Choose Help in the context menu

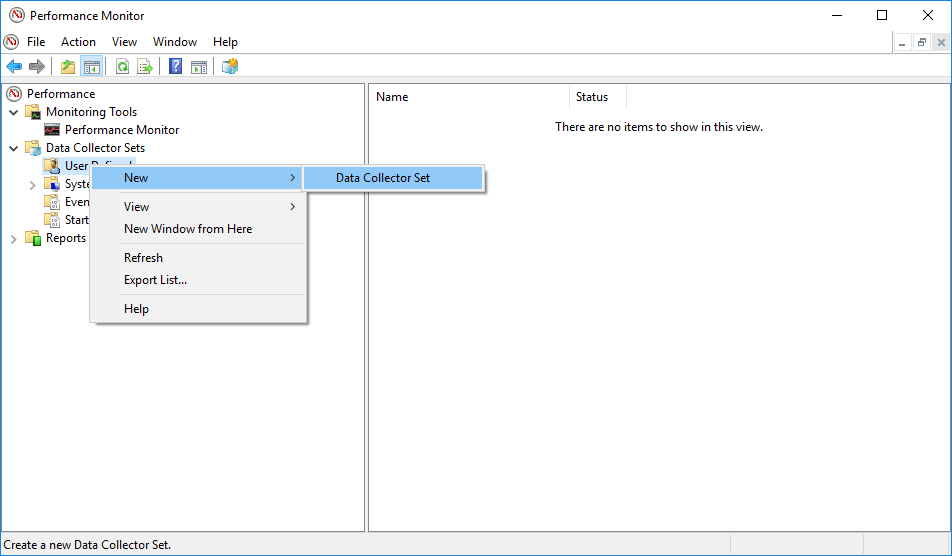(x=198, y=309)
